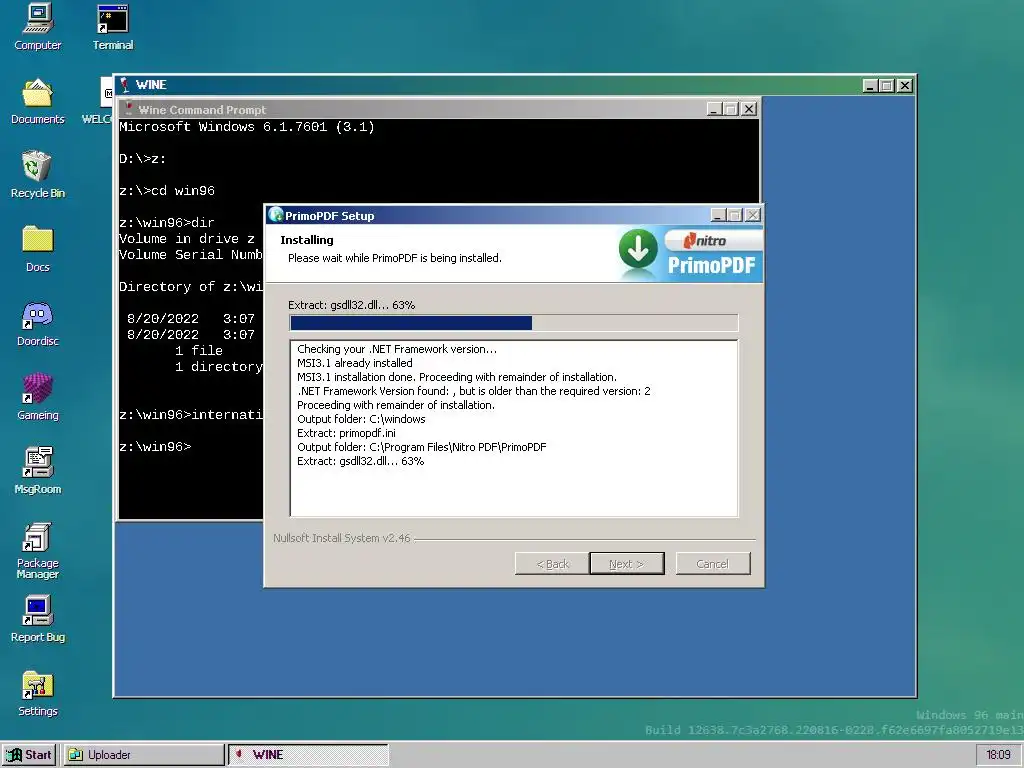The image size is (1024, 768).
Task: Launch the Doordisc shortcut
Action: pyautogui.click(x=37, y=323)
